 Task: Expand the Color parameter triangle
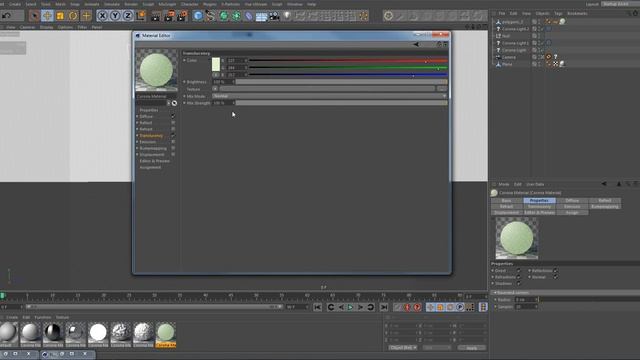click(x=184, y=60)
